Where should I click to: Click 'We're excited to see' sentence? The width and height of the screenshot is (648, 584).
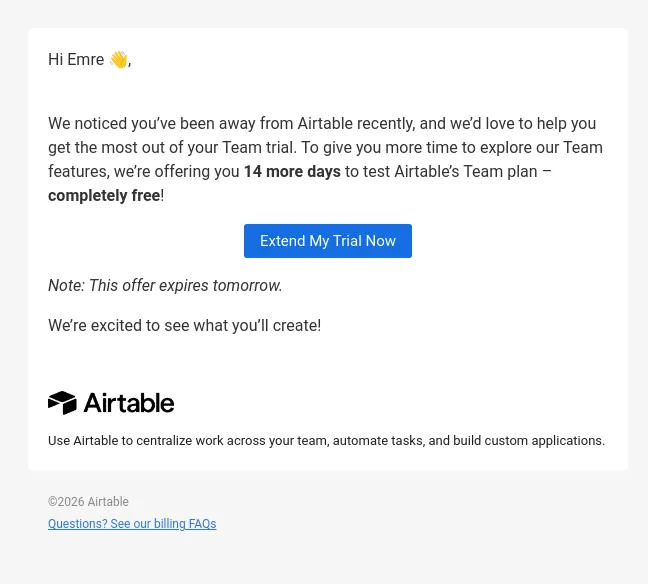tap(184, 326)
